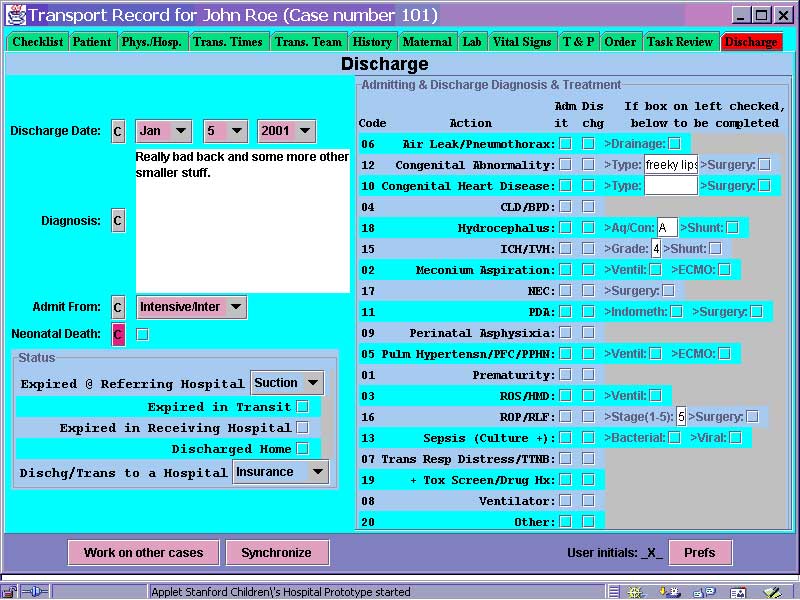800x600 pixels.
Task: Open the discharge month dropdown showing Jan
Action: tap(164, 130)
